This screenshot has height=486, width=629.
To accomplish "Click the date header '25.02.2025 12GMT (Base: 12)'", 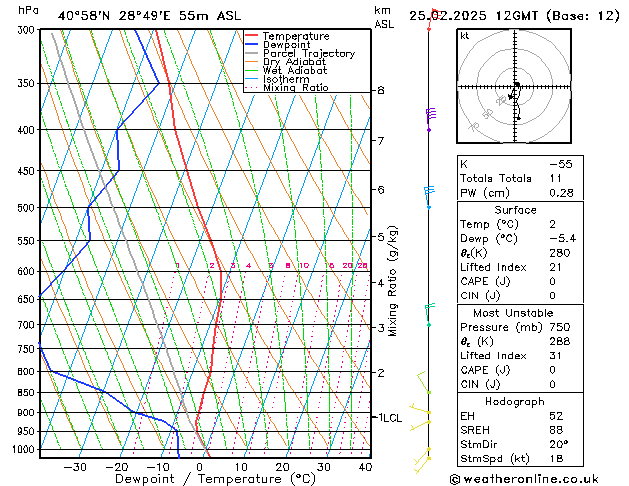I will tap(514, 16).
